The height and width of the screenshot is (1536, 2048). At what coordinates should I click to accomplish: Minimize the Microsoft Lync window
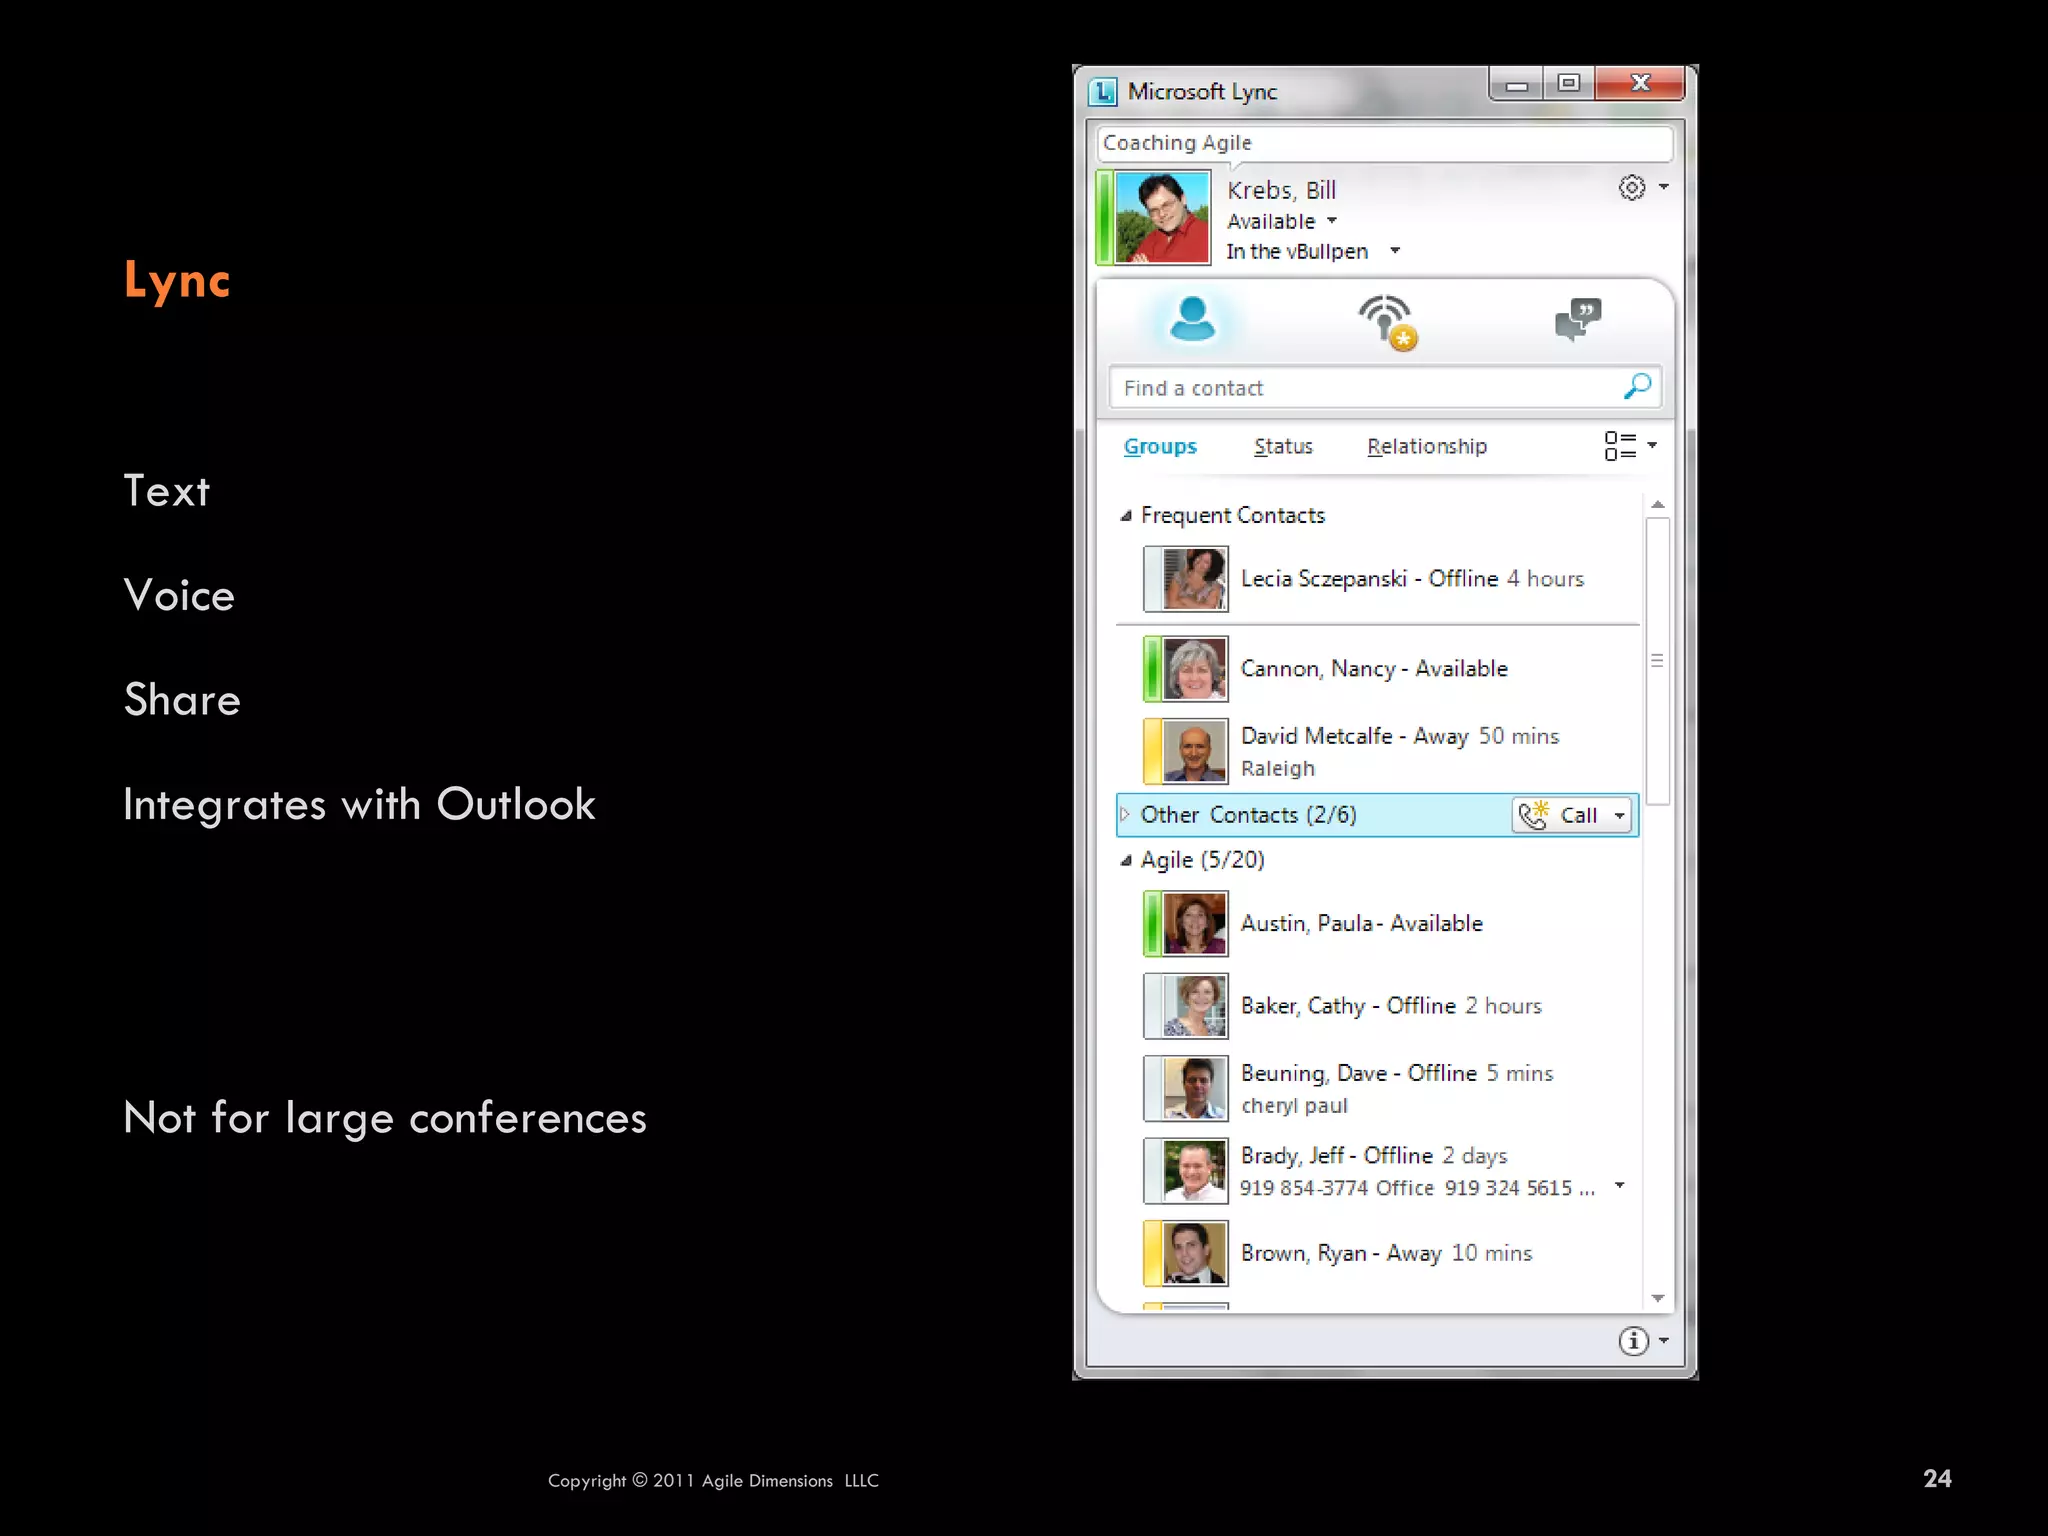point(1516,84)
